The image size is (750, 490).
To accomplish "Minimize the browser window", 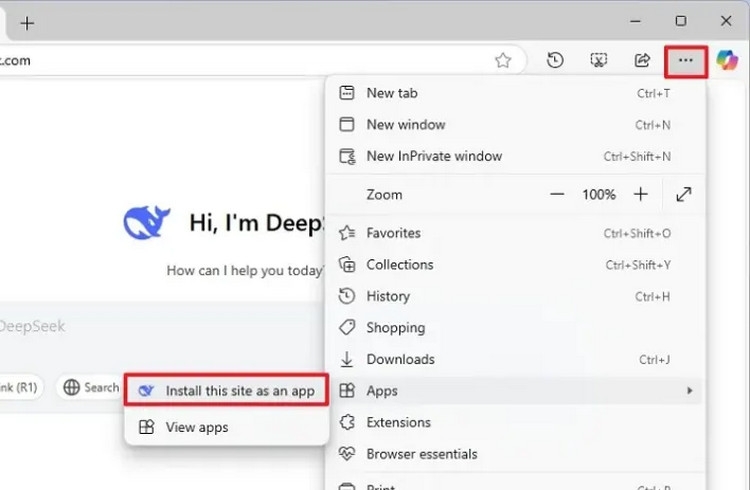I will pyautogui.click(x=635, y=21).
